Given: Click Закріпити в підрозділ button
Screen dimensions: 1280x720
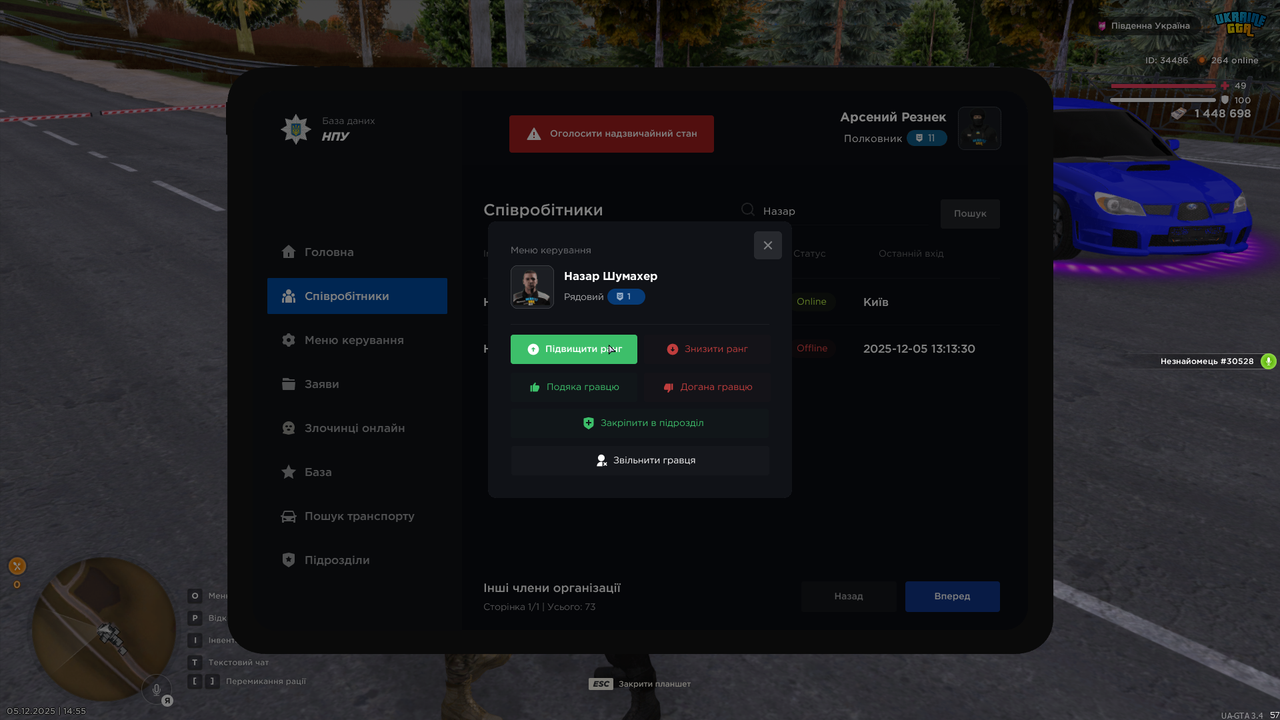Looking at the screenshot, I should [x=640, y=423].
